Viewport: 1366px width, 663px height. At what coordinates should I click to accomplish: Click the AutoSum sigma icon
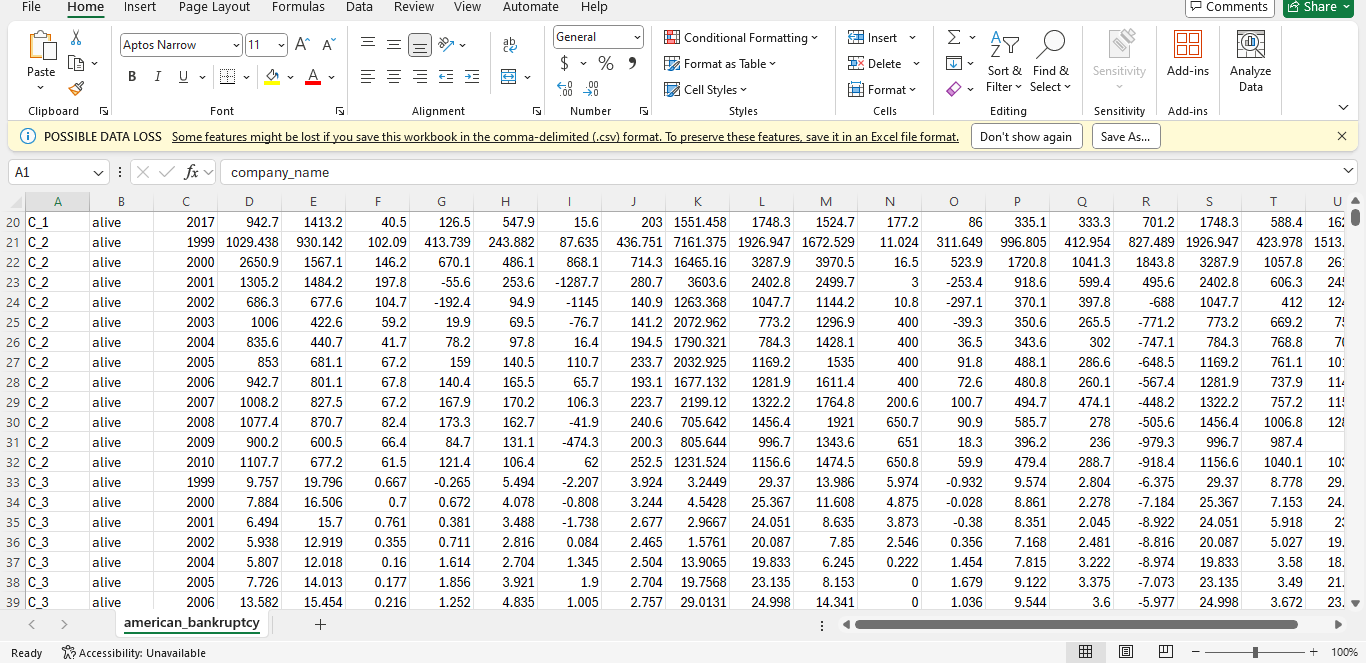pos(954,37)
